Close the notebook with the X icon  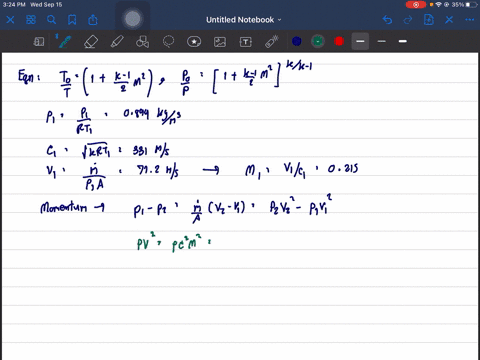(10, 20)
